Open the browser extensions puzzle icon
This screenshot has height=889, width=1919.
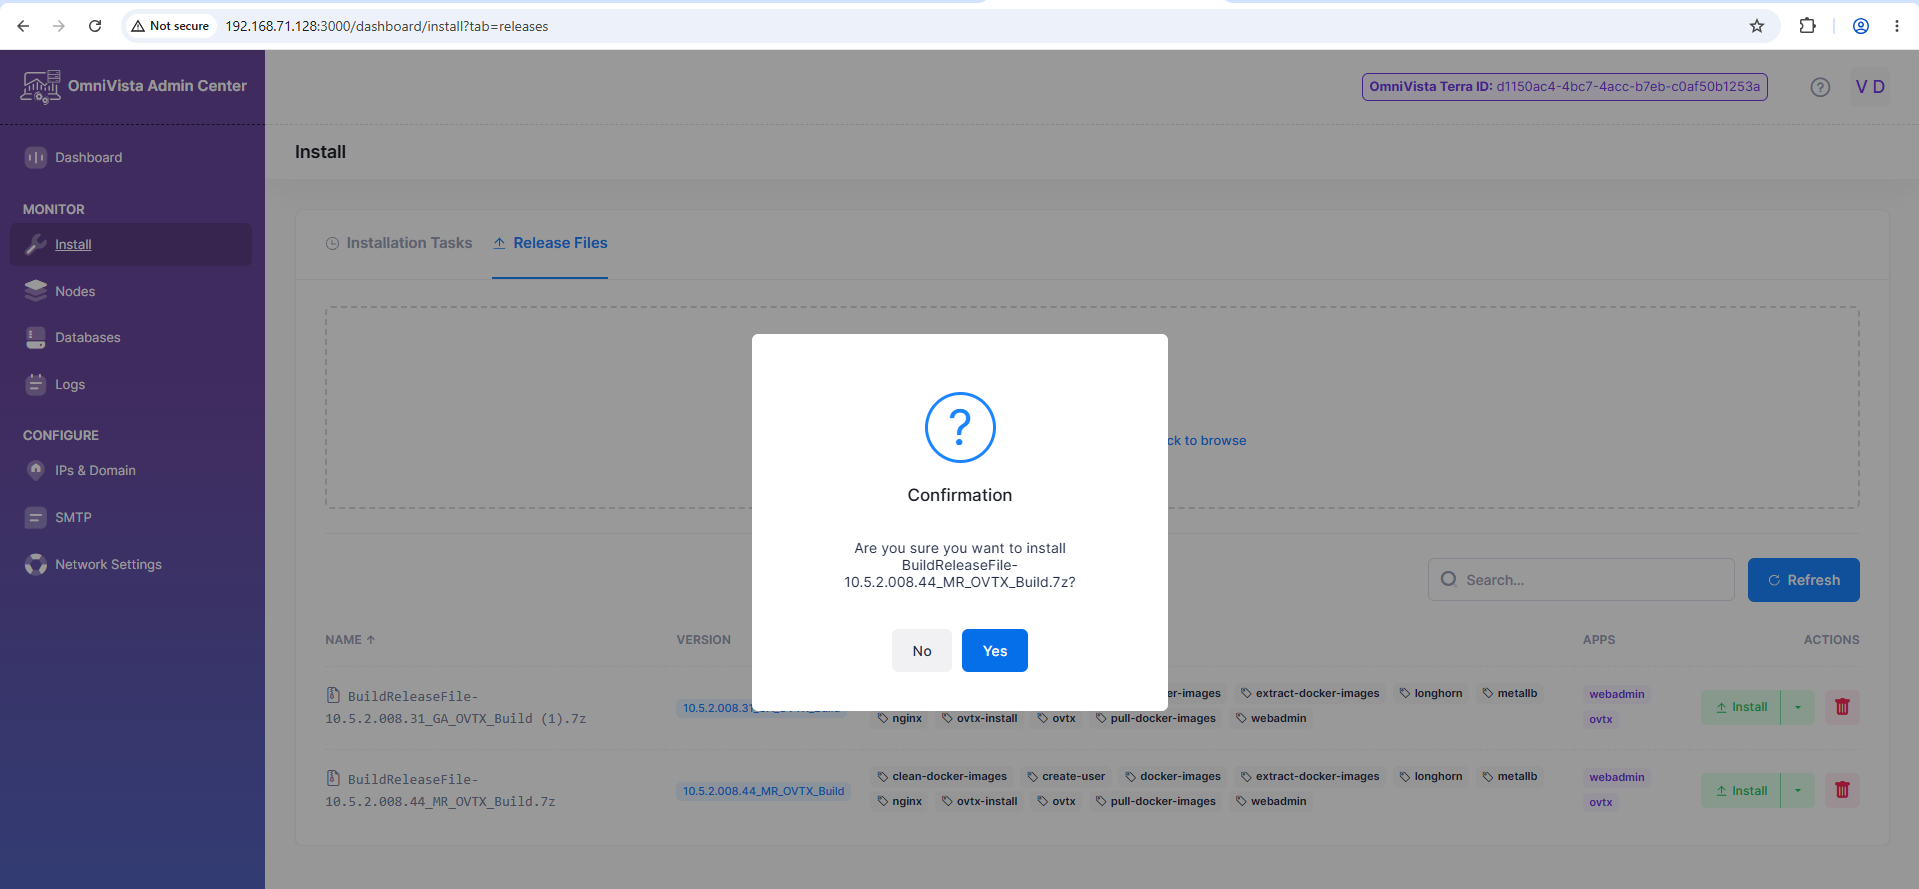pos(1807,26)
